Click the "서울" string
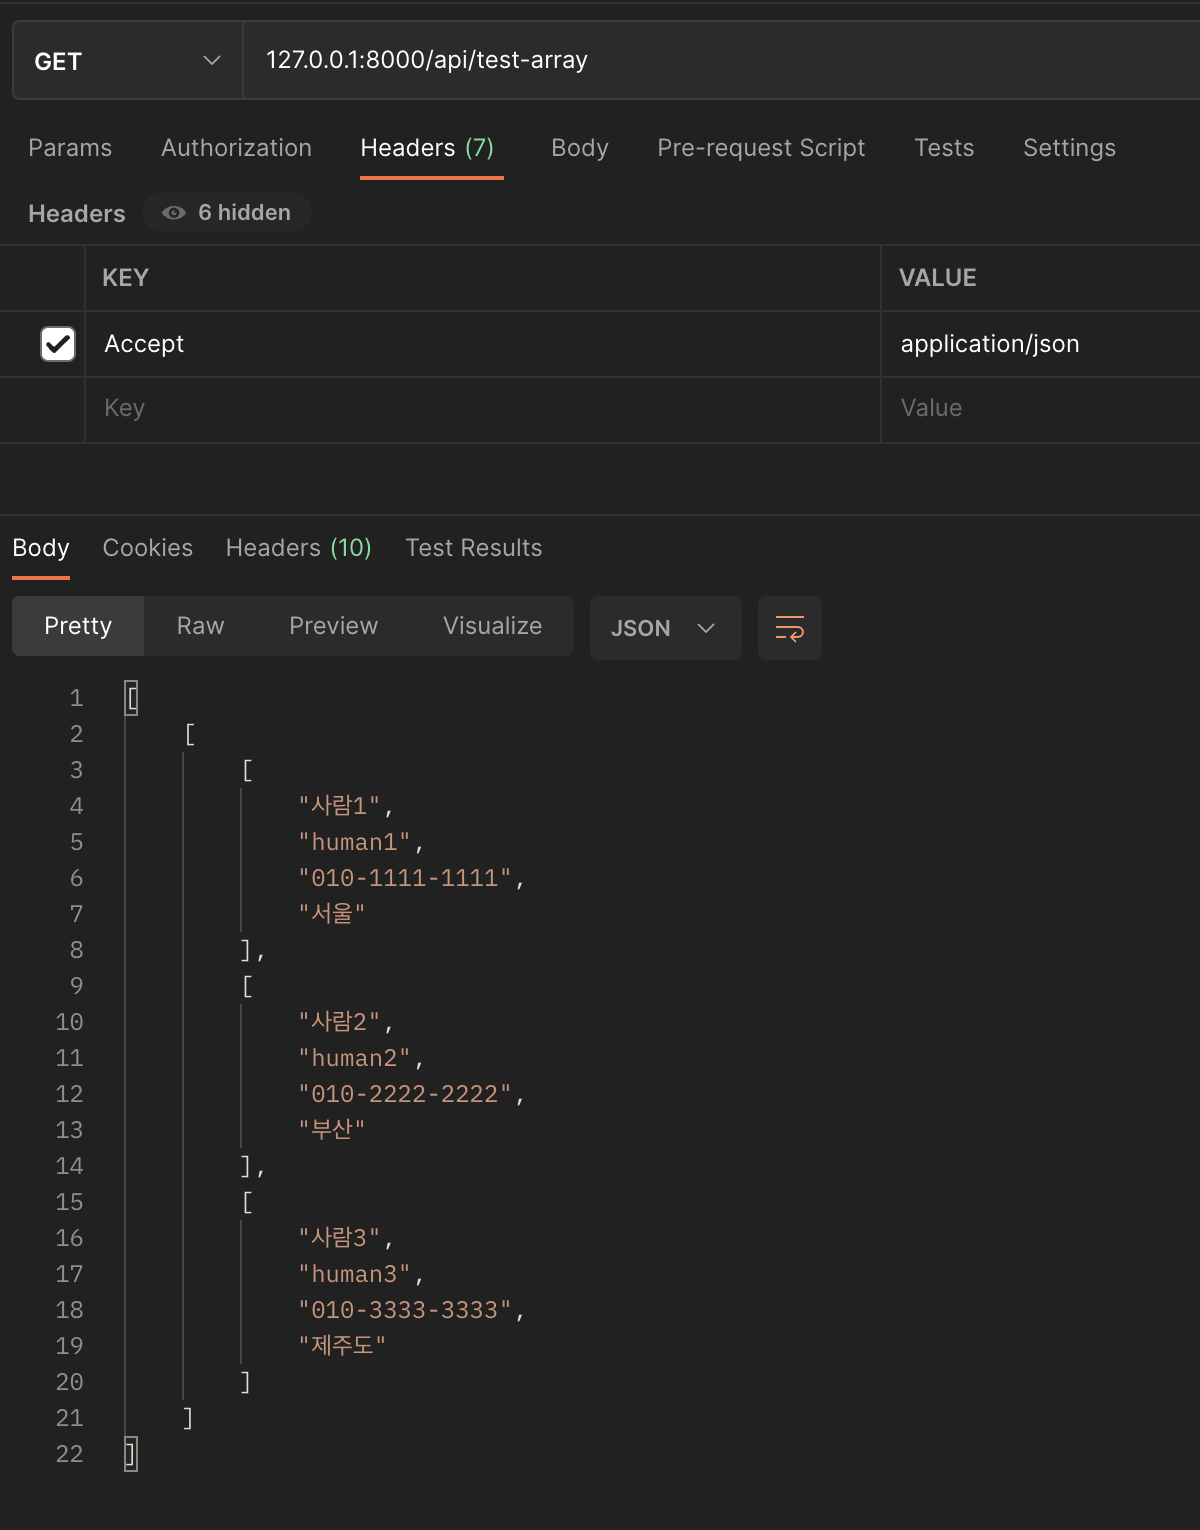The image size is (1200, 1530). coord(332,914)
